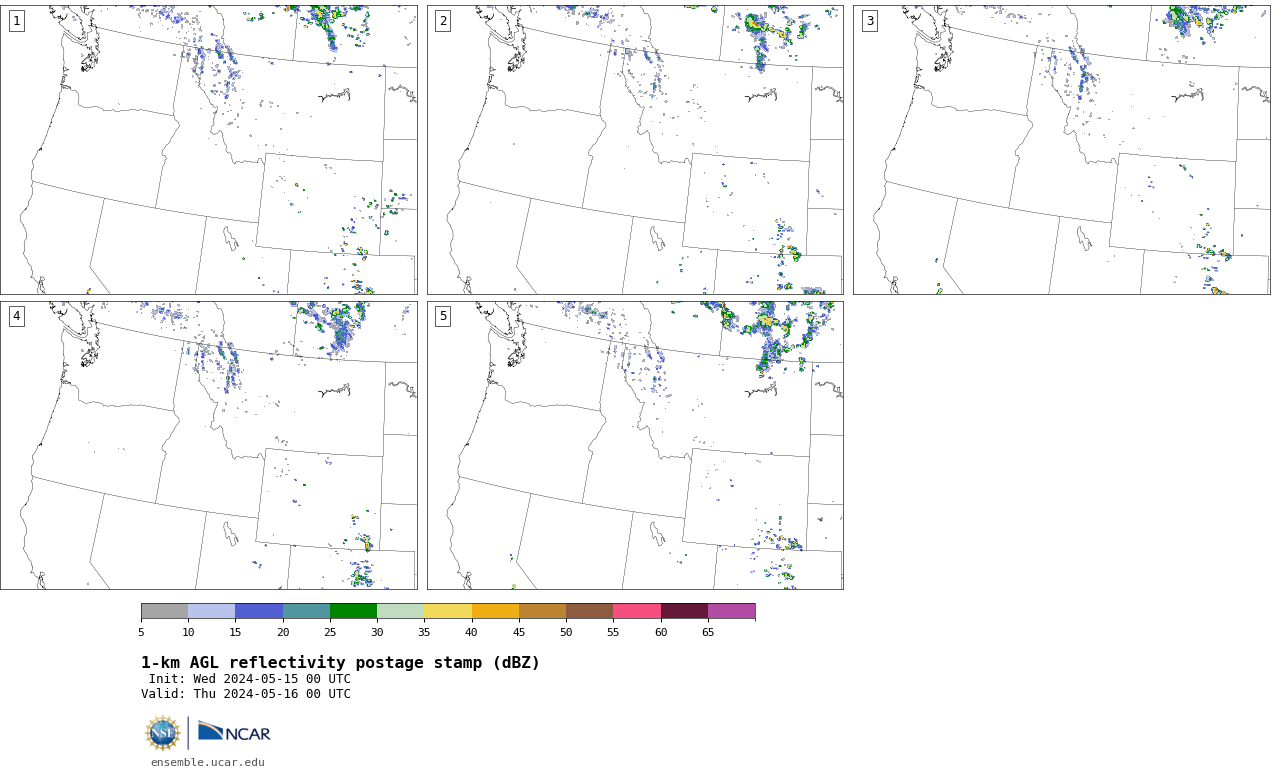This screenshot has width=1280, height=773.
Task: Select the maroon 60-65 dBZ swatch
Action: (684, 611)
